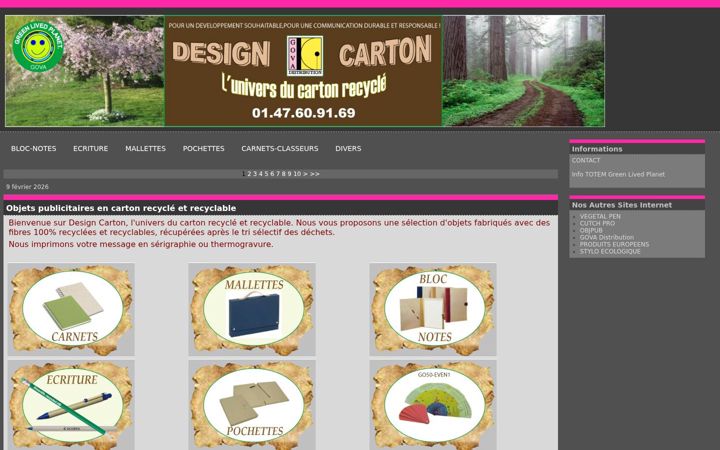Go to pagination page 8

(x=284, y=174)
